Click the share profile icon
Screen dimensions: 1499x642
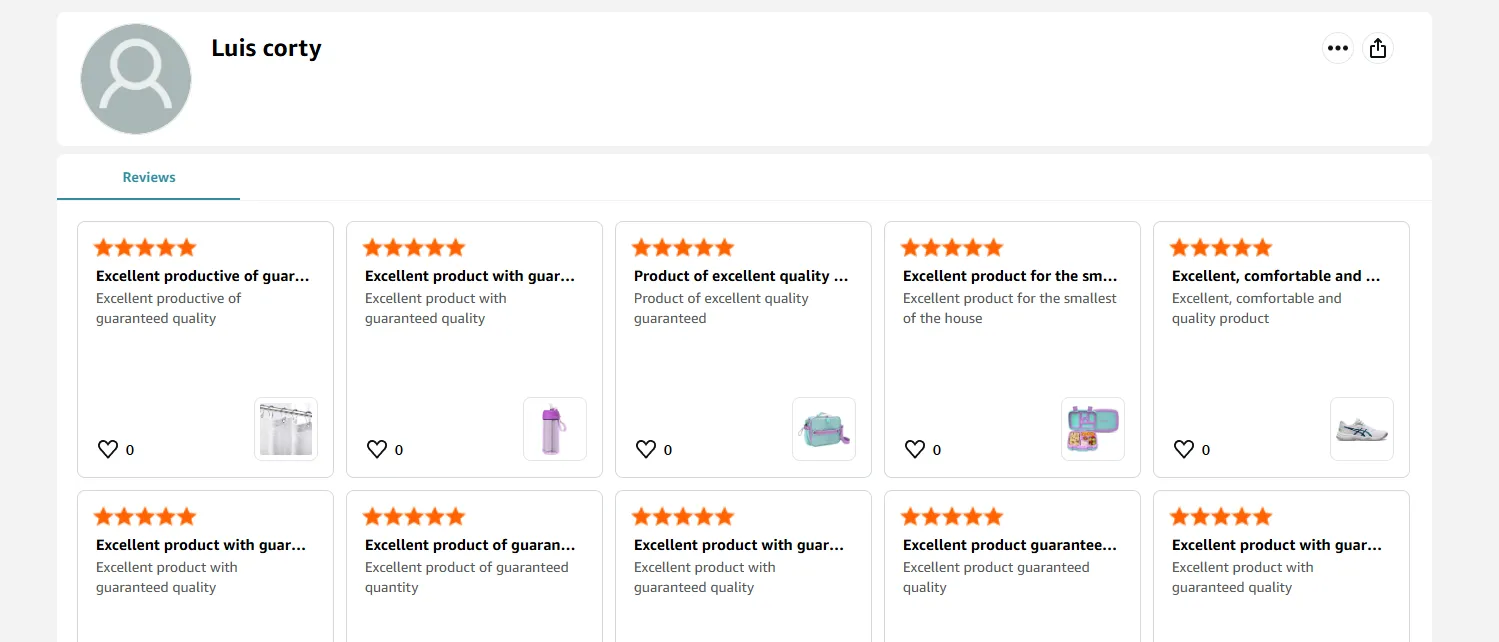tap(1378, 48)
